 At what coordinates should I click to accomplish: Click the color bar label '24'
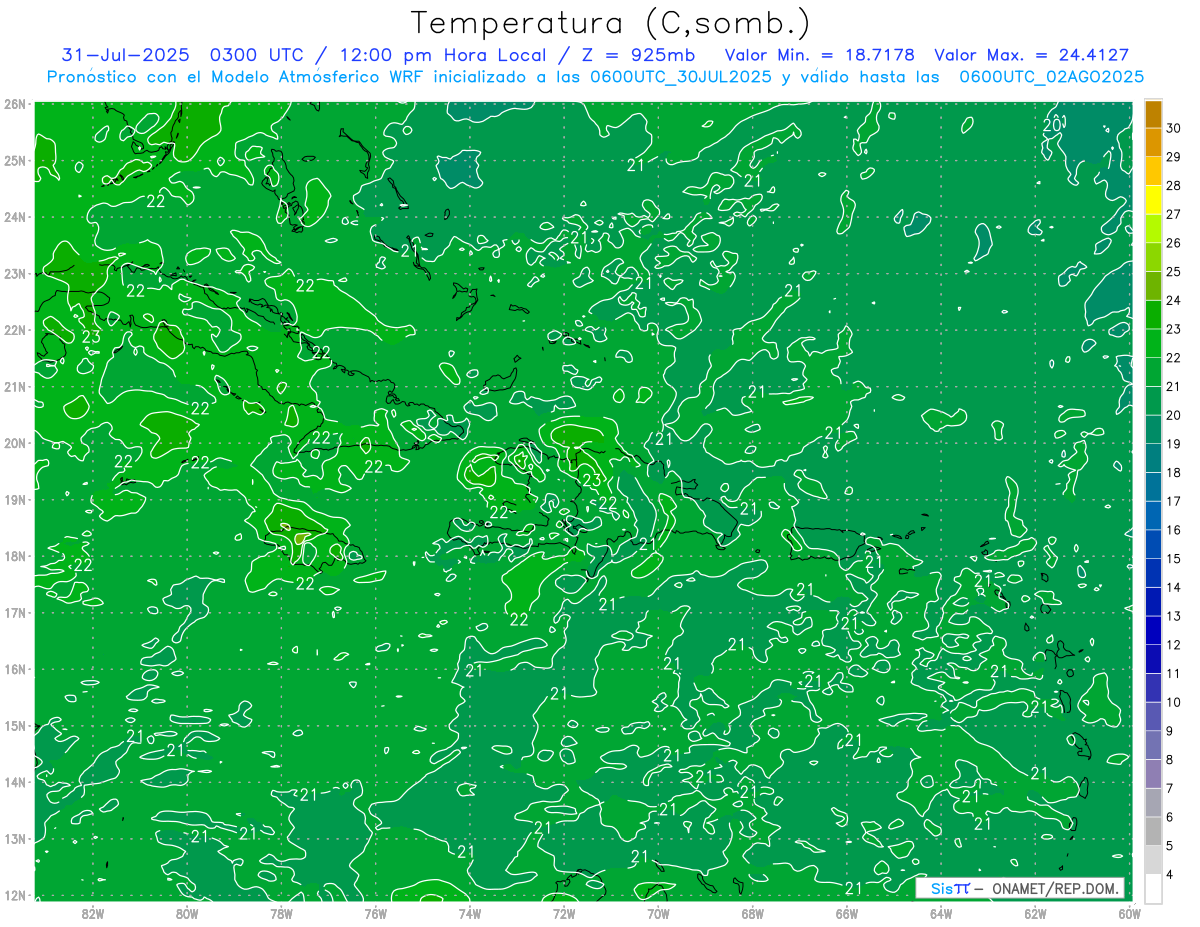pos(1174,300)
